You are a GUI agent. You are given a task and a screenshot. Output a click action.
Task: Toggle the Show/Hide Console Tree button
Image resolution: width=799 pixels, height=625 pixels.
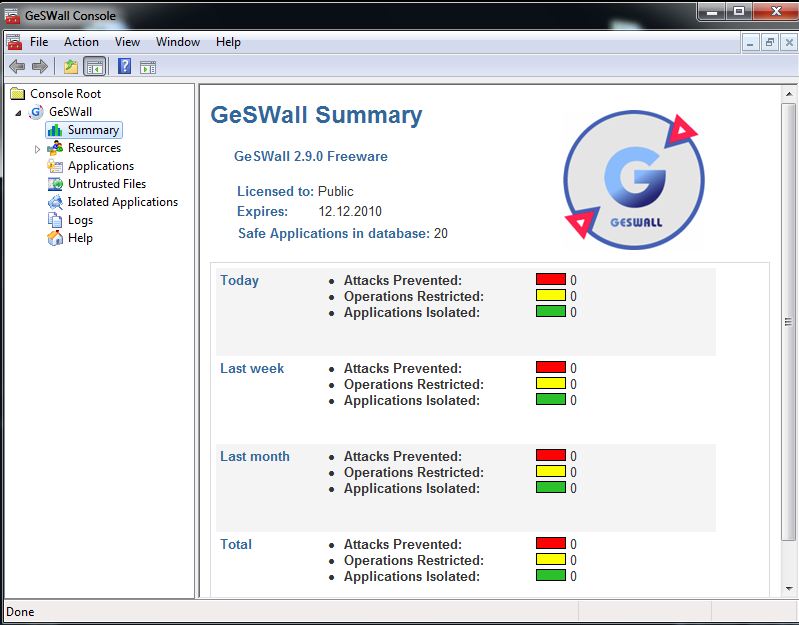pos(94,67)
